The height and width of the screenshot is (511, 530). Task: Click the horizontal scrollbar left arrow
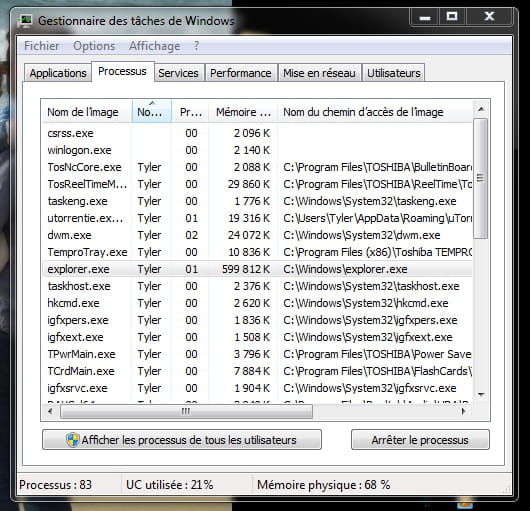tap(51, 411)
